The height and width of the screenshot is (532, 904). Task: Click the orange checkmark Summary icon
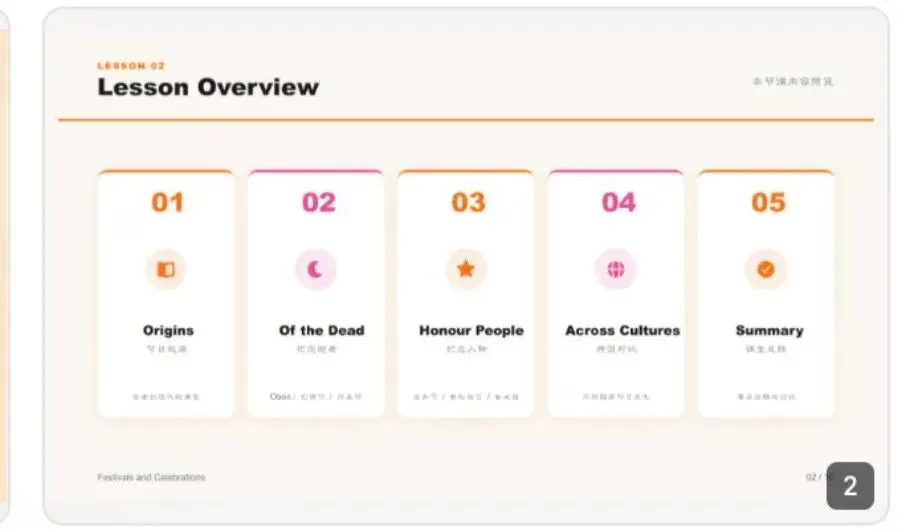(x=766, y=269)
